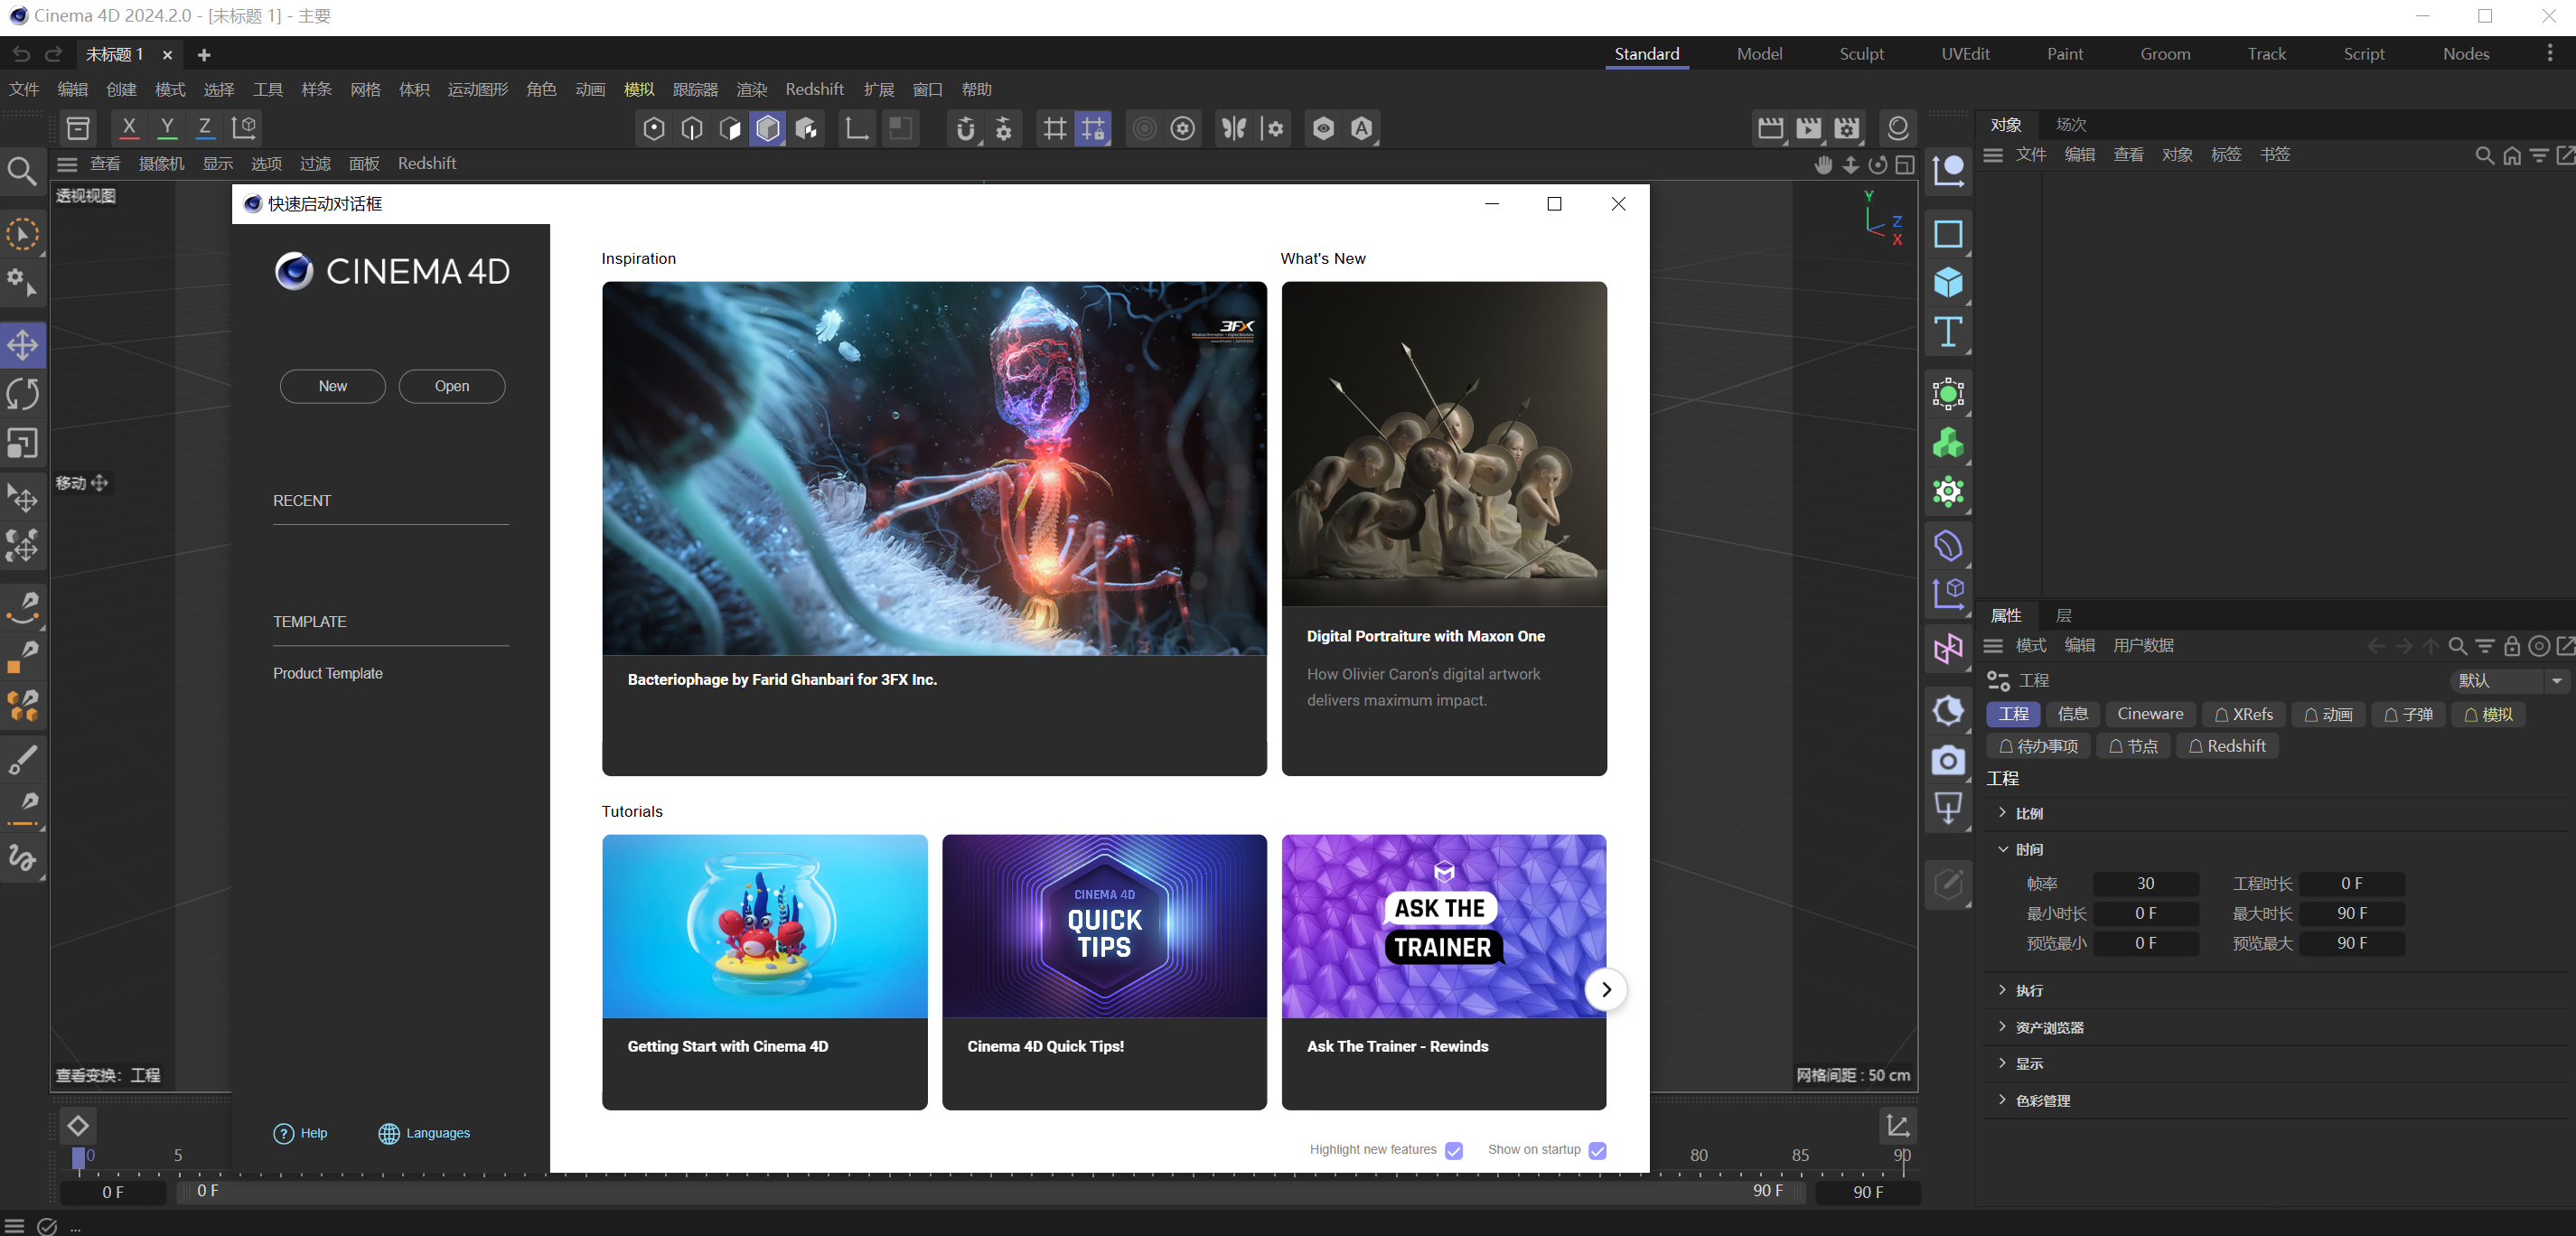Open the Render Settings clapperboard gear icon
Image resolution: width=2576 pixels, height=1236 pixels.
tap(1847, 128)
